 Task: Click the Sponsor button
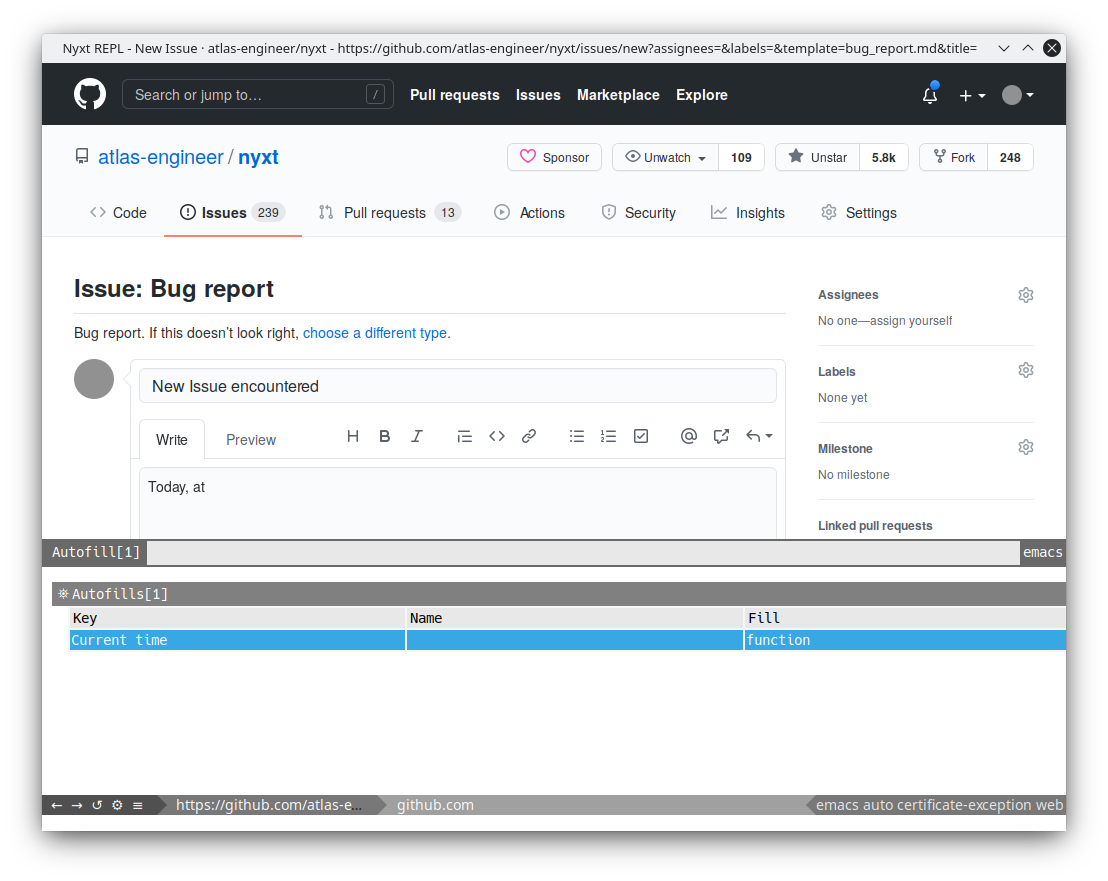555,158
